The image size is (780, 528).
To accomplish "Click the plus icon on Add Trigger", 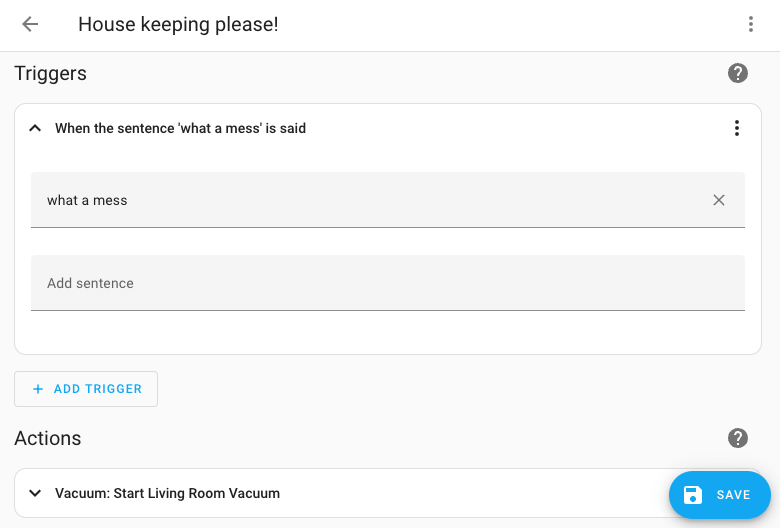I will 38,389.
